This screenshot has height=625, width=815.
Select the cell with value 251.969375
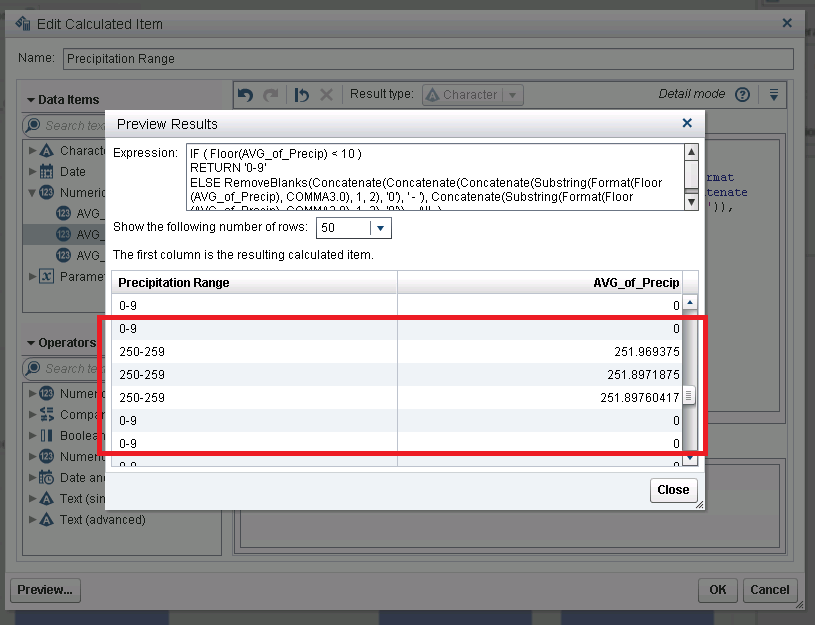[x=540, y=351]
